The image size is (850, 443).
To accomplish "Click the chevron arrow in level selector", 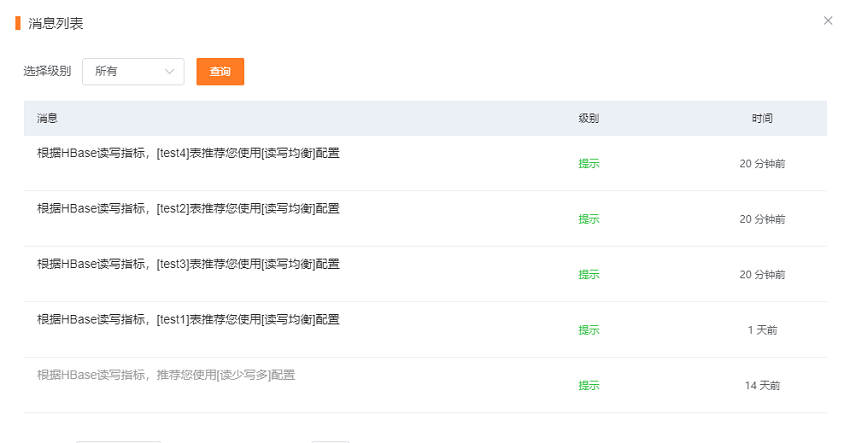I will pos(170,71).
